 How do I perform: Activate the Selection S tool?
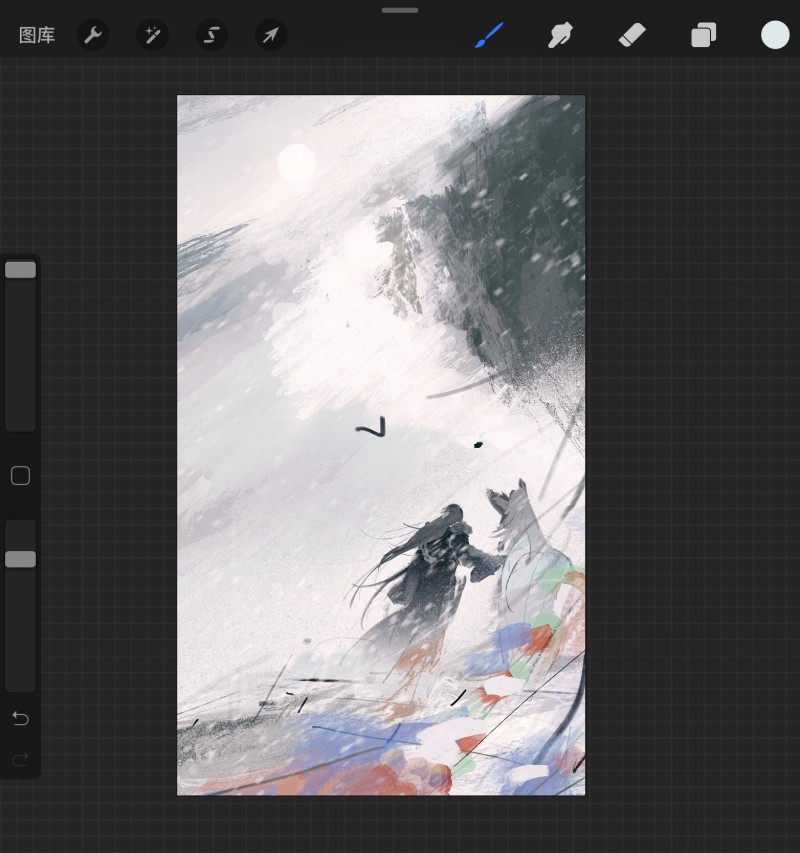point(212,35)
